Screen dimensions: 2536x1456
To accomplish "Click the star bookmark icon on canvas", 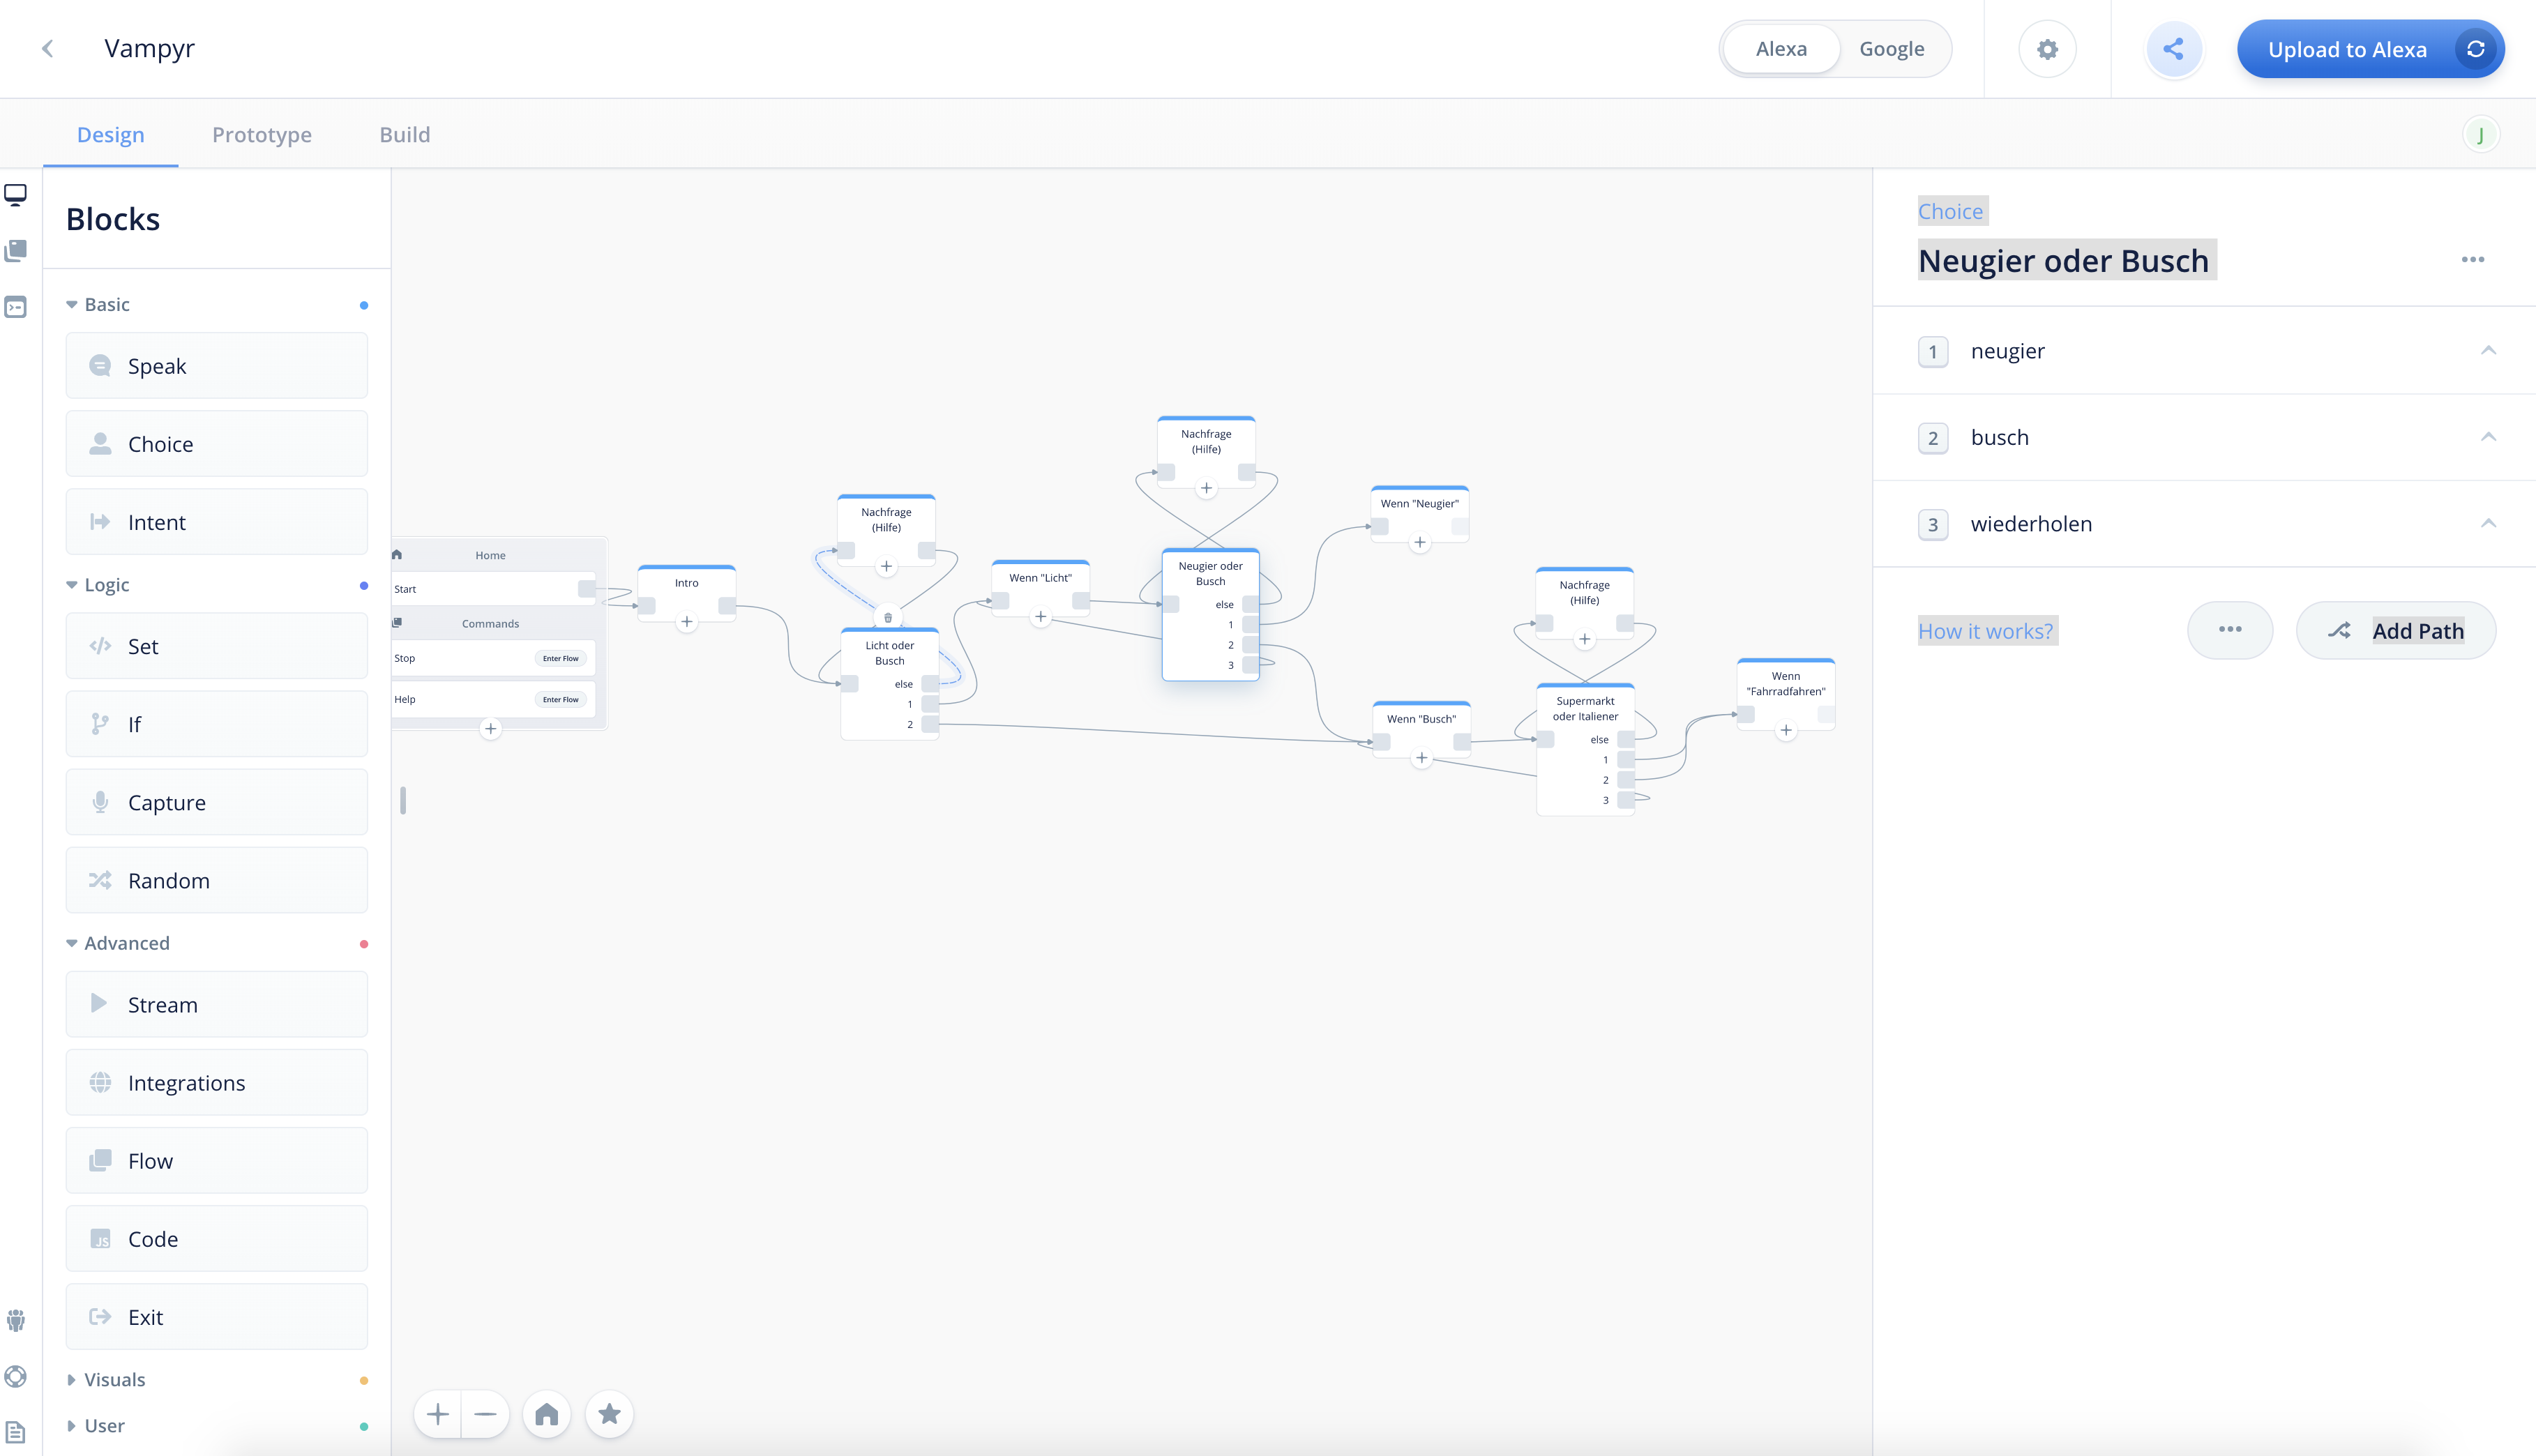I will [609, 1414].
